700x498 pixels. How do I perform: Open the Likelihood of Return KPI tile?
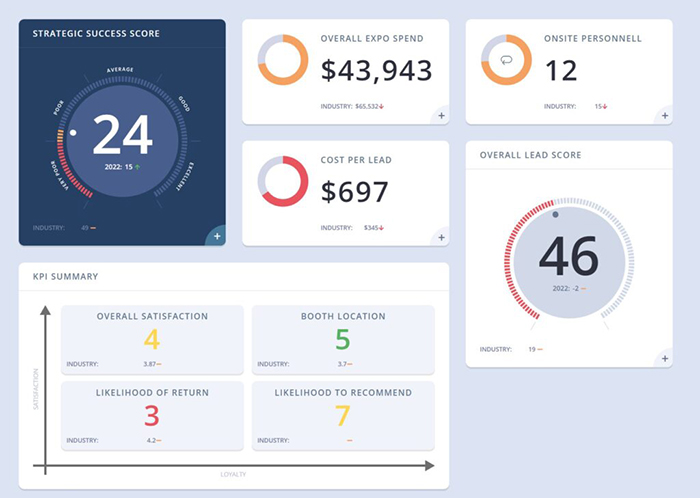pos(152,416)
